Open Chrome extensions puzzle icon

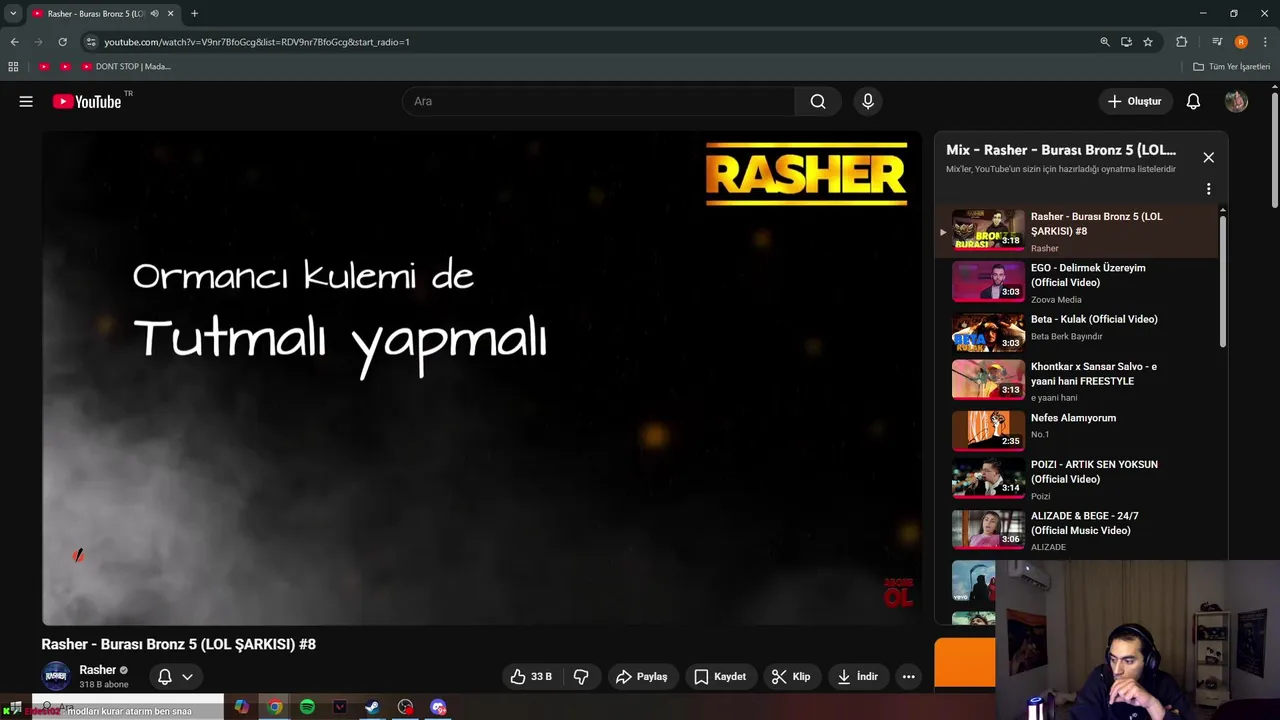click(x=1181, y=42)
